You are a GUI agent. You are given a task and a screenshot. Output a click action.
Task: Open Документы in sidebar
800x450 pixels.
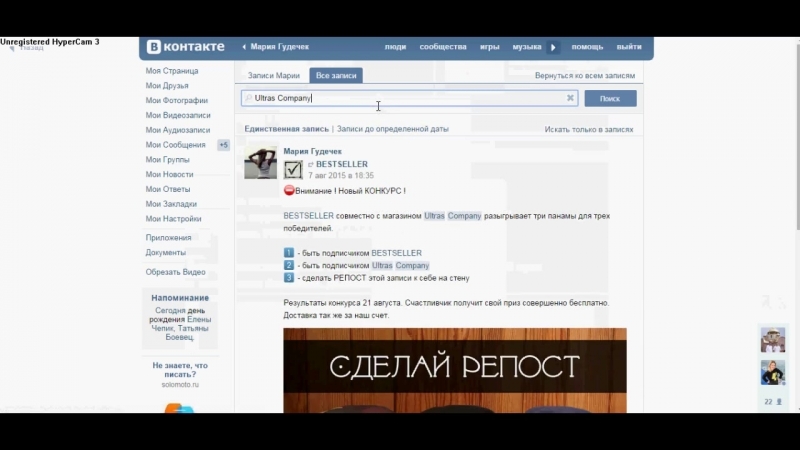pos(165,253)
